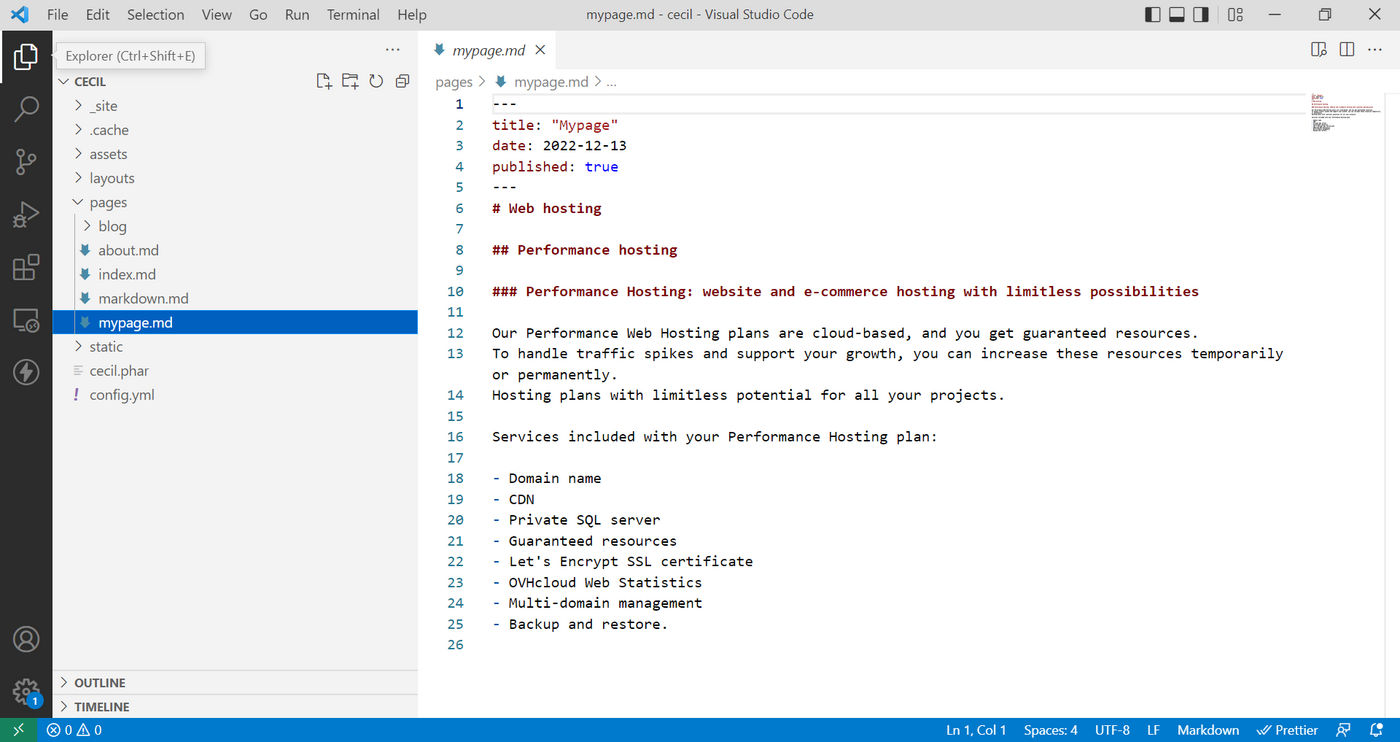Open Markdown preview to the side
The image size is (1400, 742).
pyautogui.click(x=1318, y=49)
